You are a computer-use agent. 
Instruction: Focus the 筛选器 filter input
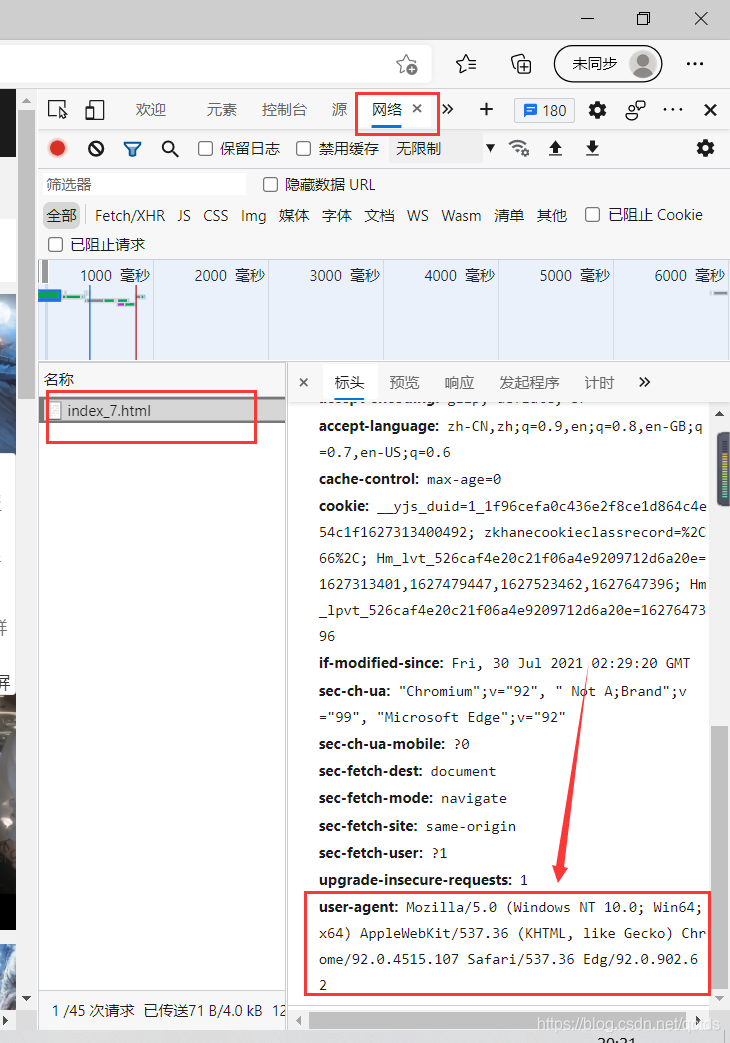pyautogui.click(x=144, y=184)
